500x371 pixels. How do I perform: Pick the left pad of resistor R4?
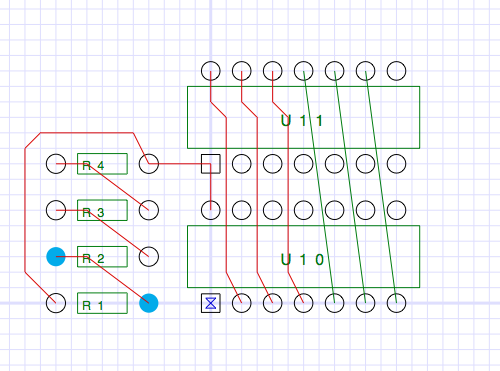[x=56, y=164]
